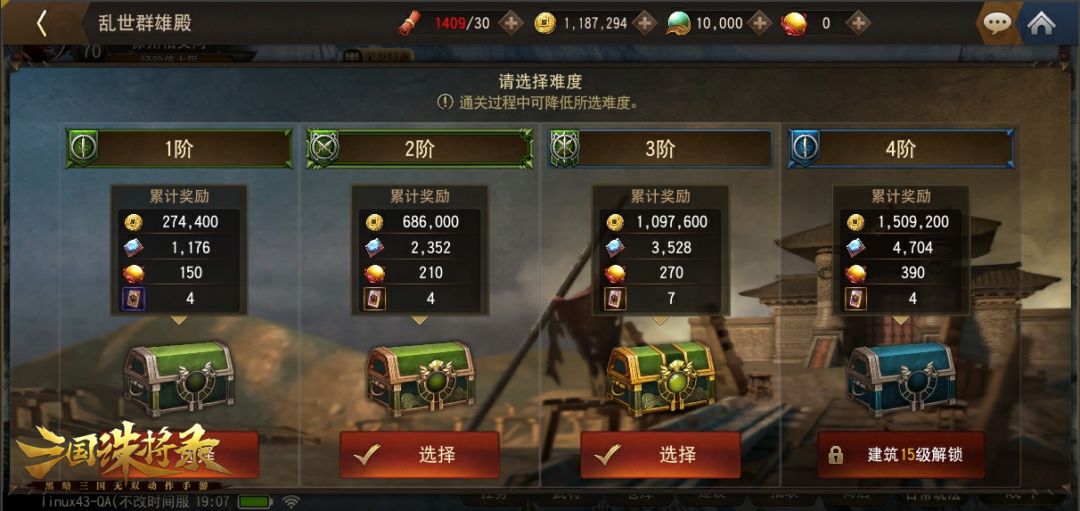
Task: Open the 1阶 green treasure chest
Action: click(x=179, y=378)
